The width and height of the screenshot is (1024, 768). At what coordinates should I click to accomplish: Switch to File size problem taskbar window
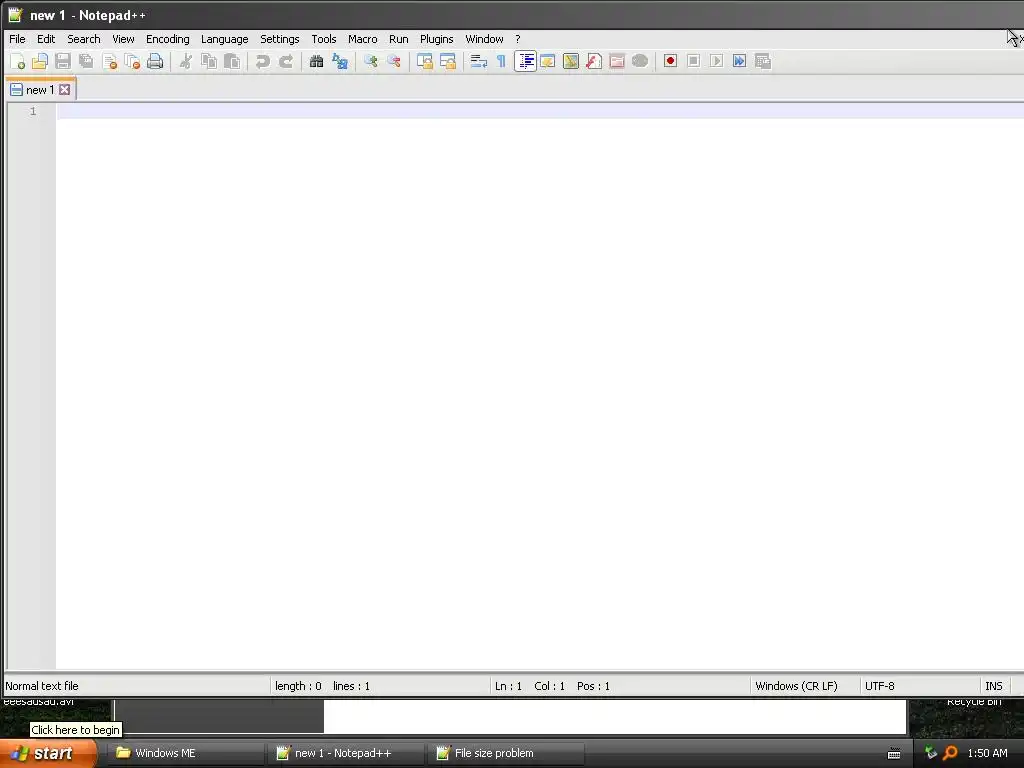[x=505, y=753]
